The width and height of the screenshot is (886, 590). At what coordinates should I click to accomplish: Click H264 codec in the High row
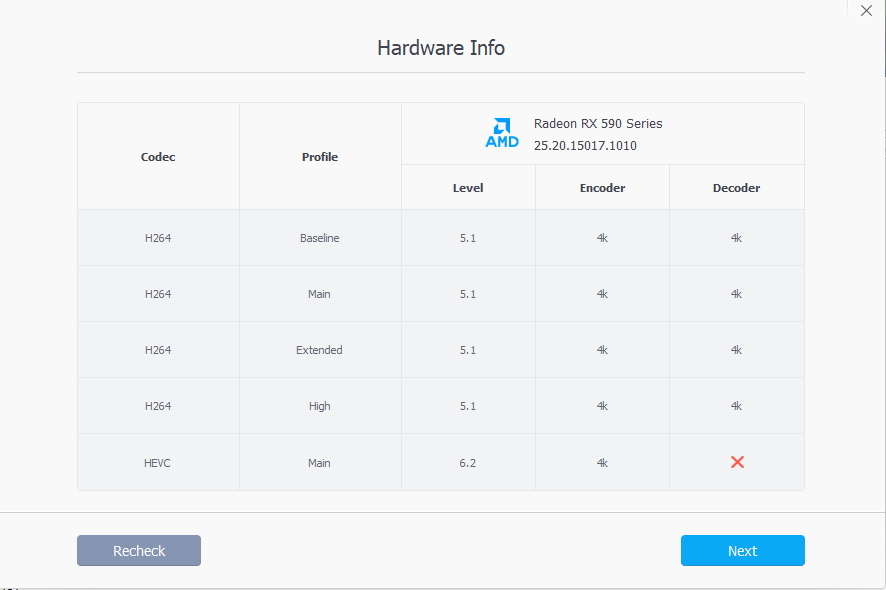point(158,406)
